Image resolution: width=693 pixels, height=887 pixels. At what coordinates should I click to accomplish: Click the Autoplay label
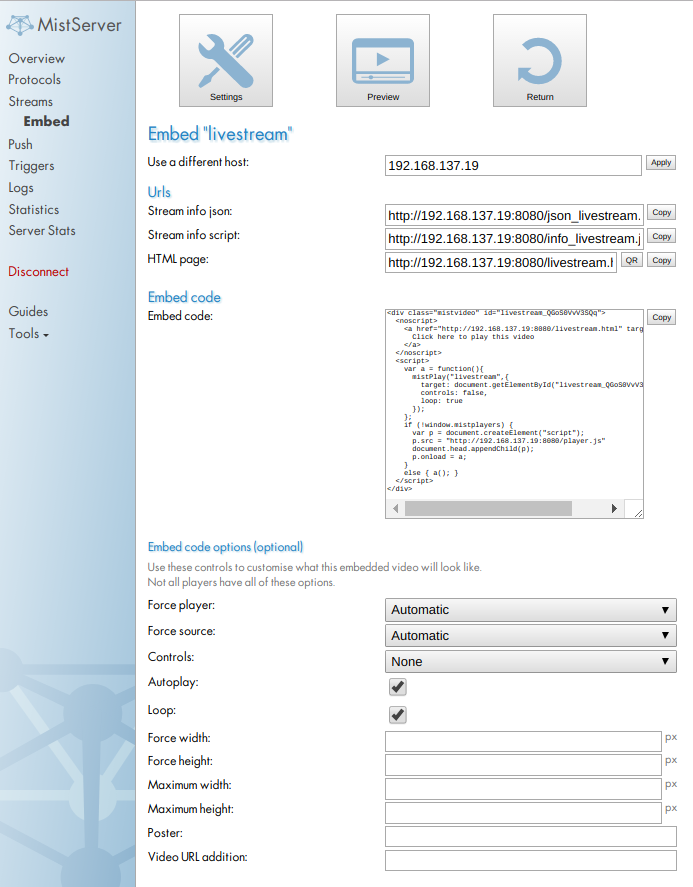coord(173,682)
